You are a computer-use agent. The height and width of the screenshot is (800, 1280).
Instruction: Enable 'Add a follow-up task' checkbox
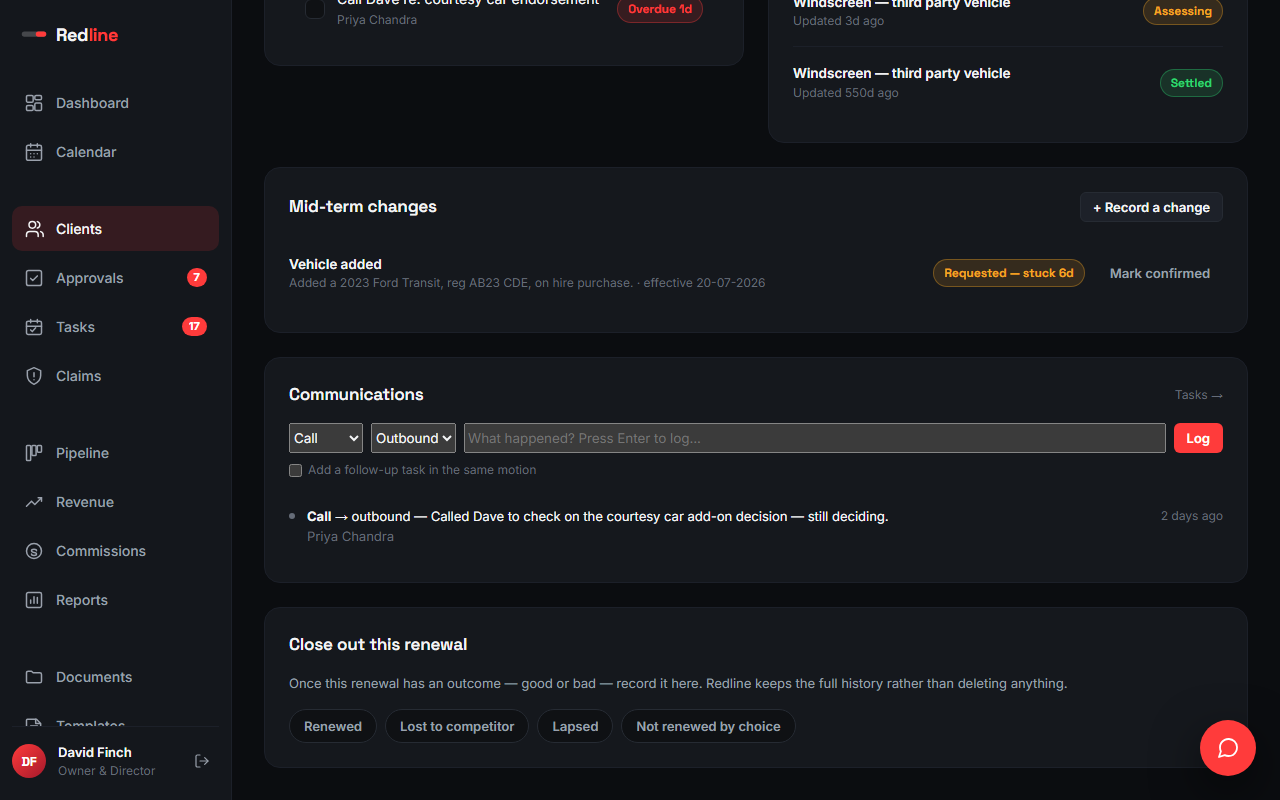click(295, 470)
